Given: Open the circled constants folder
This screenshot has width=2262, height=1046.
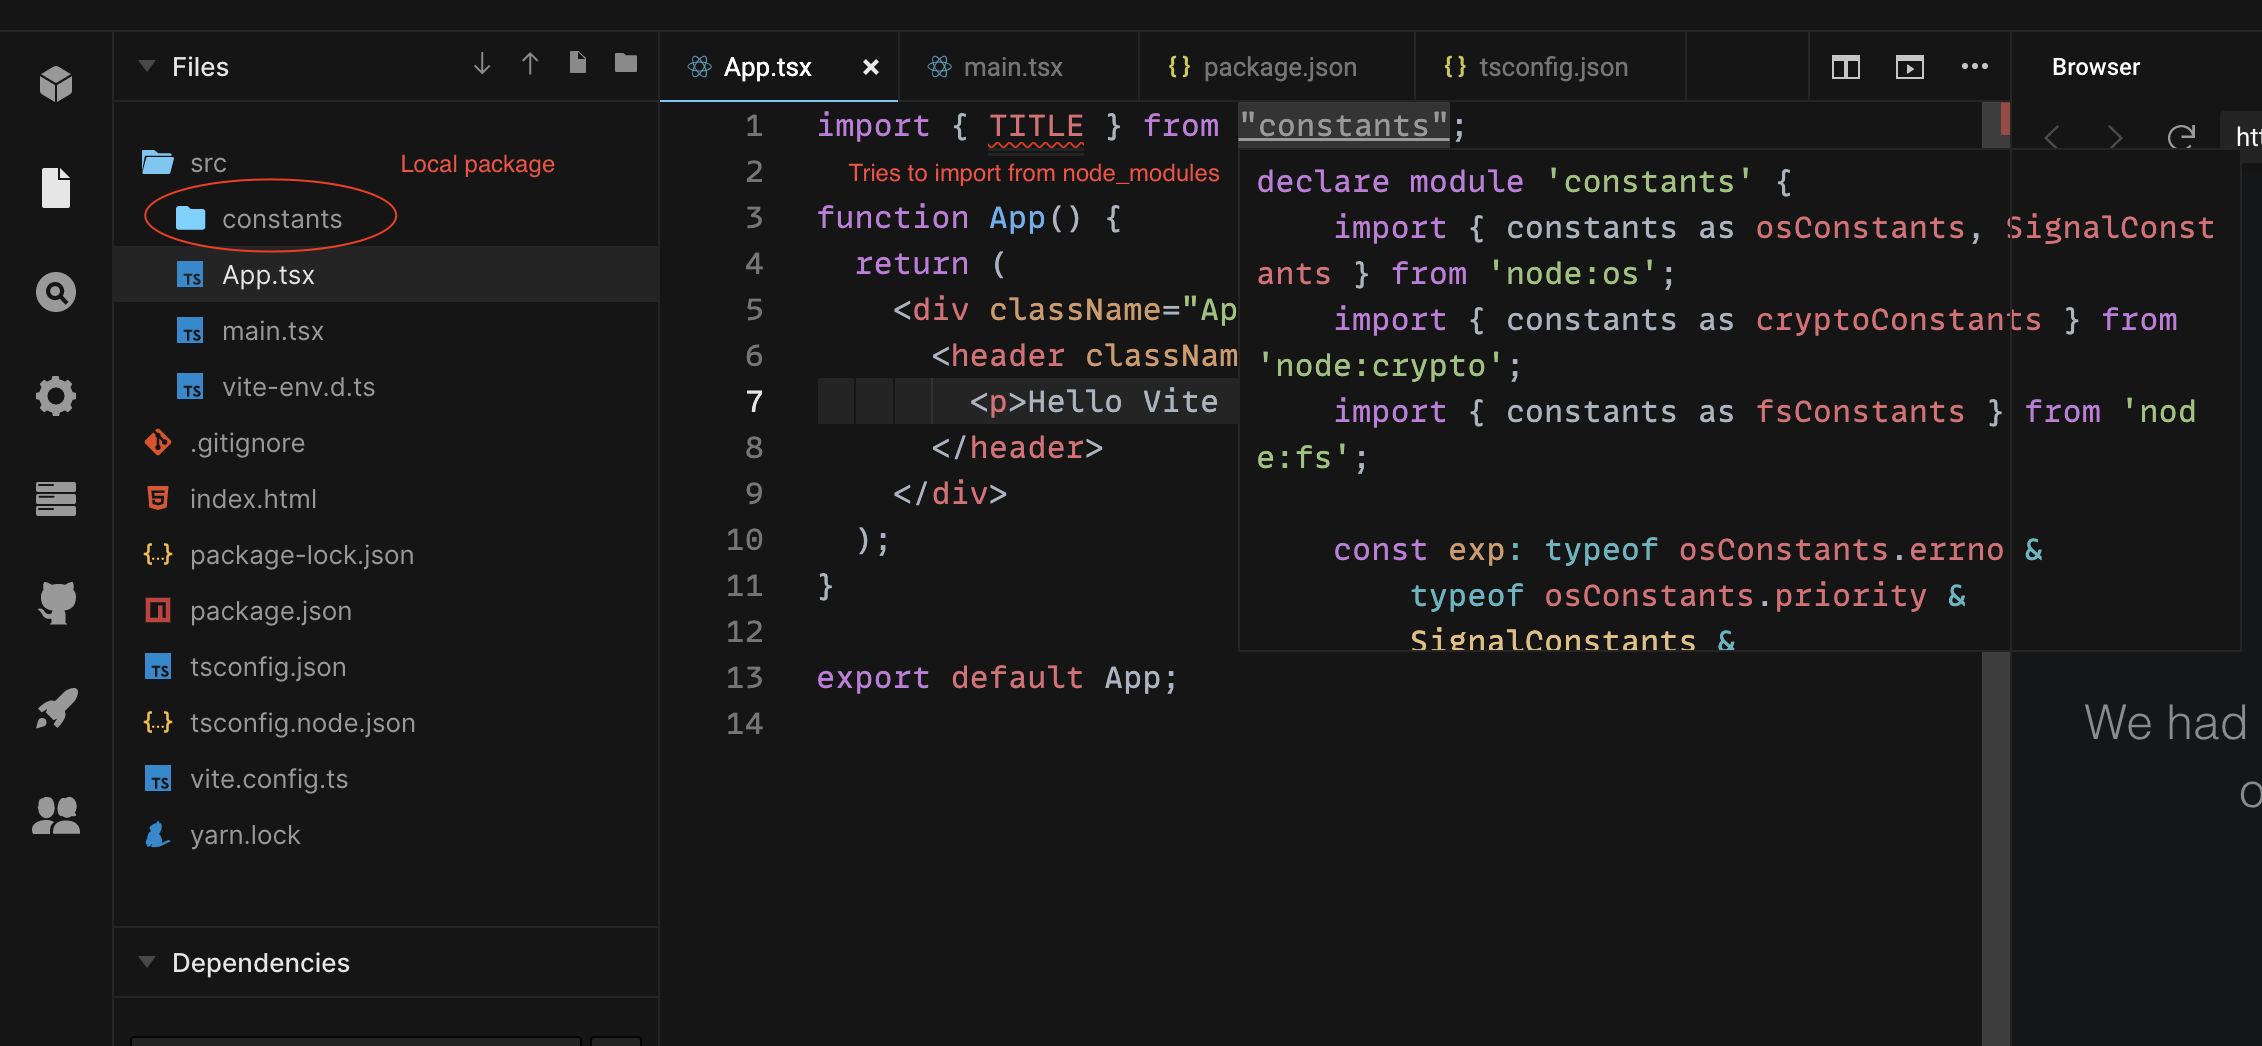Looking at the screenshot, I should [x=283, y=218].
